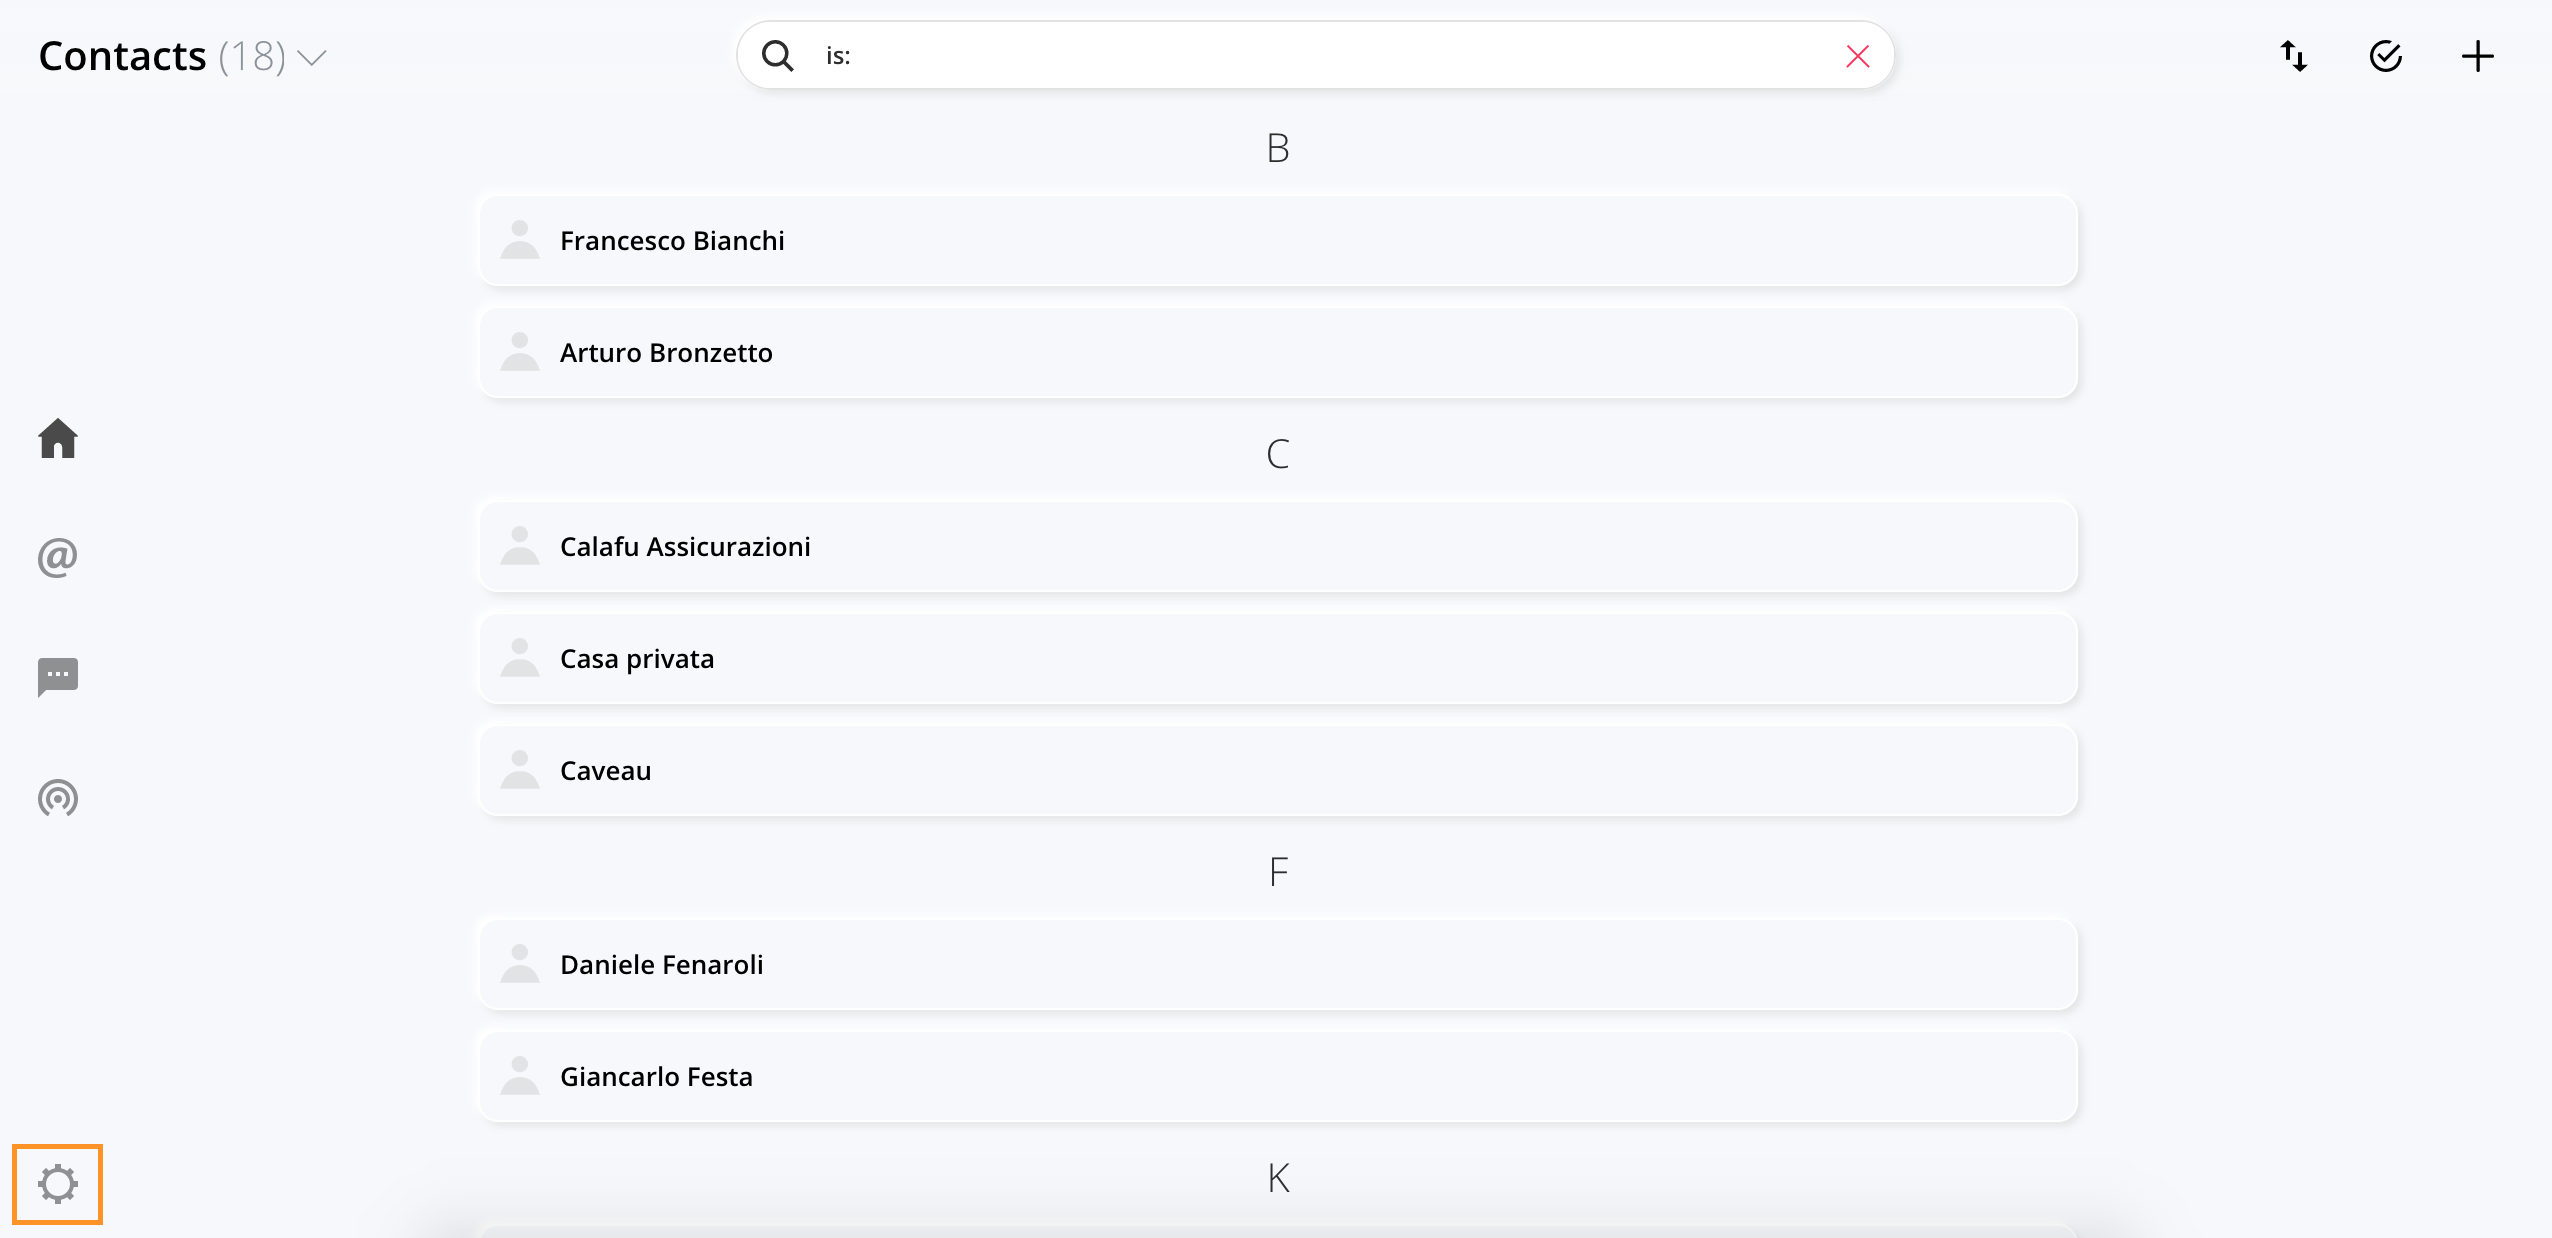Click Daniele Fenaroli's avatar icon
2552x1238 pixels.
coord(520,964)
